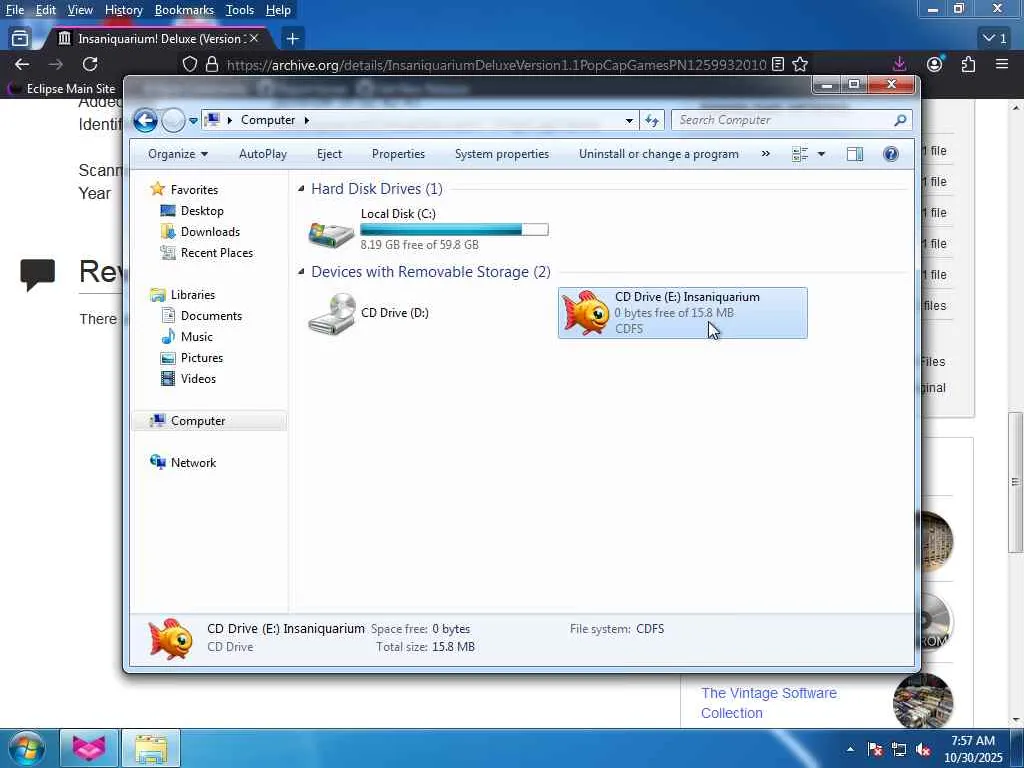Screen dimensions: 1024x768
Task: Toggle reader view icon in URL bar
Action: 778,64
